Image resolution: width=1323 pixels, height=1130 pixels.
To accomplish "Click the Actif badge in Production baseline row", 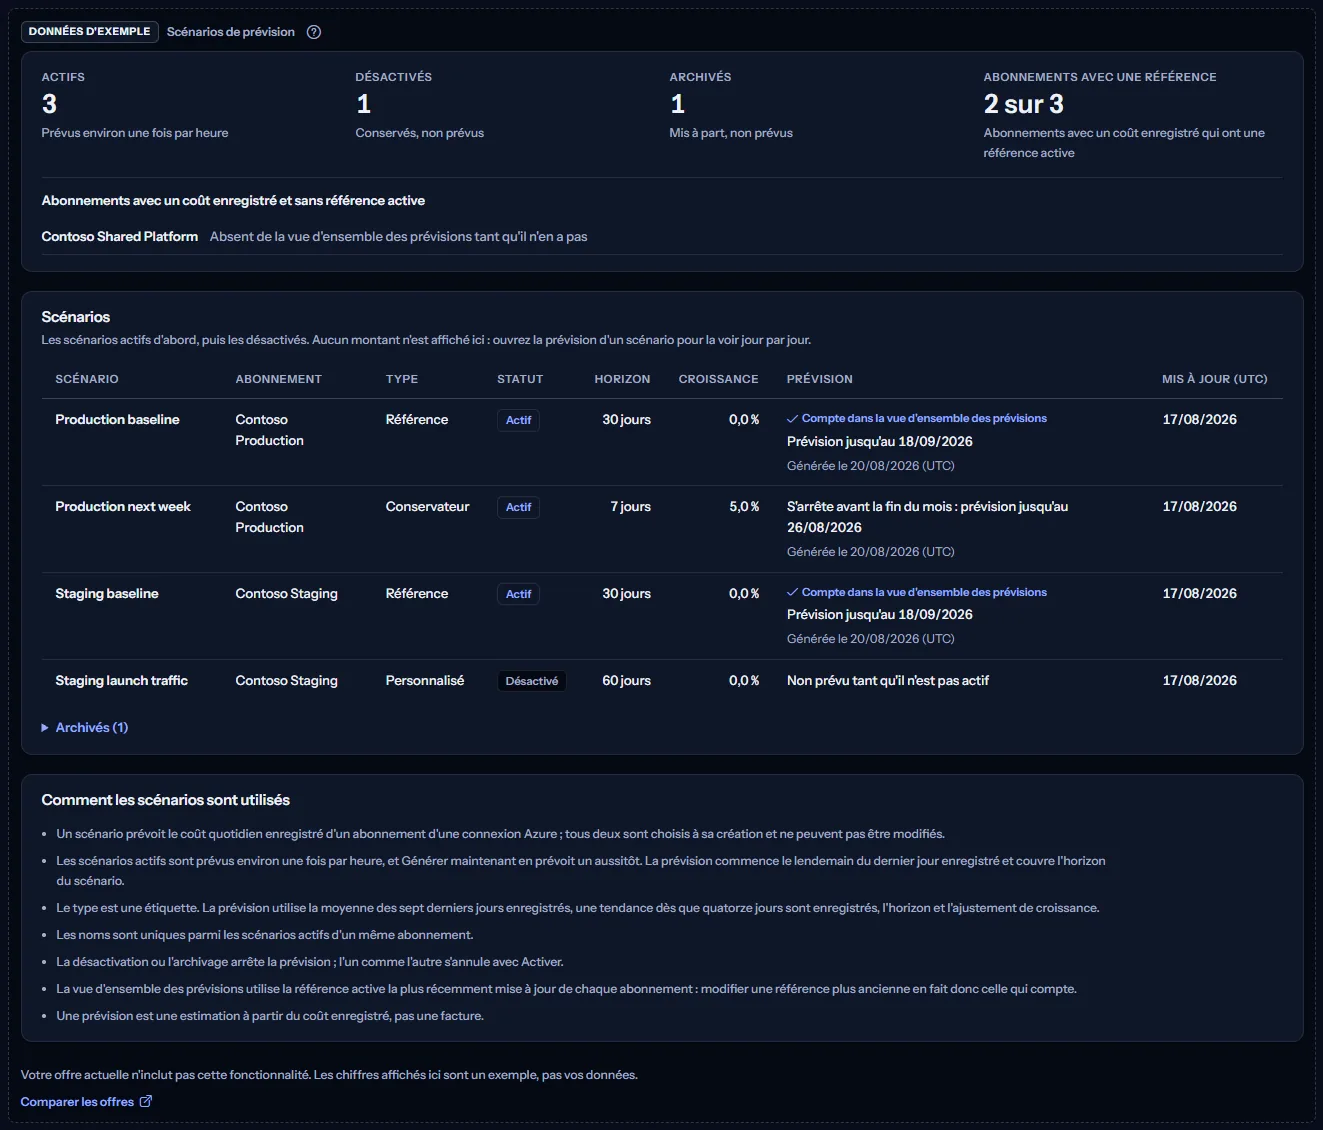I will (518, 421).
